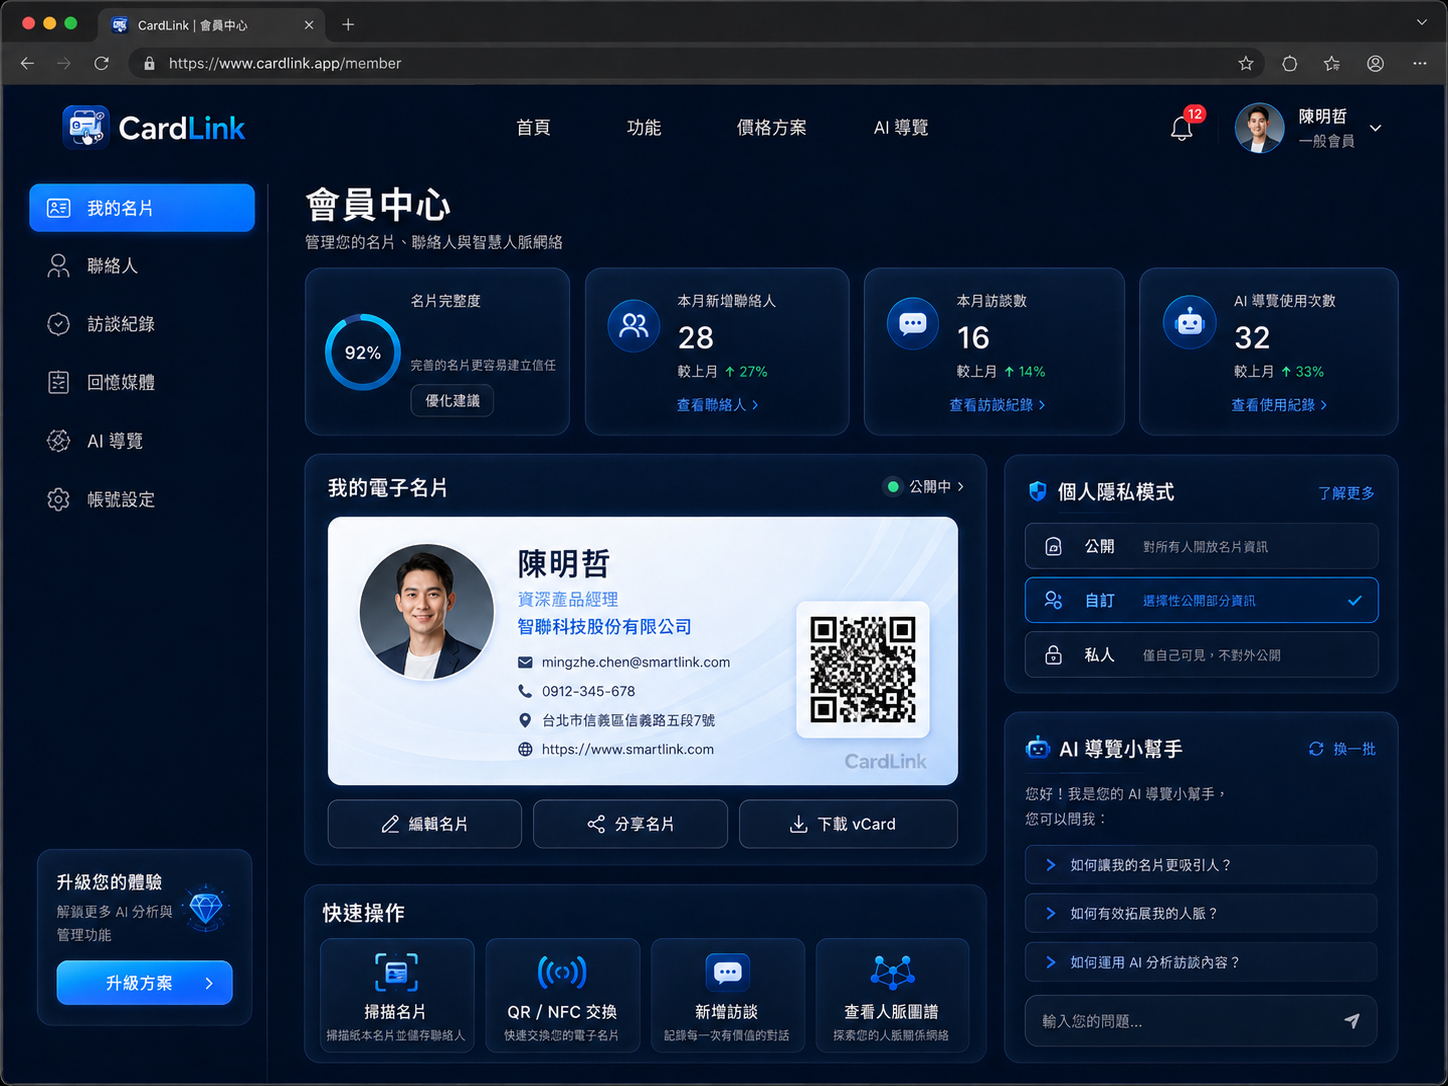Go to 聯絡人 in the sidebar
The width and height of the screenshot is (1448, 1086).
pyautogui.click(x=142, y=266)
